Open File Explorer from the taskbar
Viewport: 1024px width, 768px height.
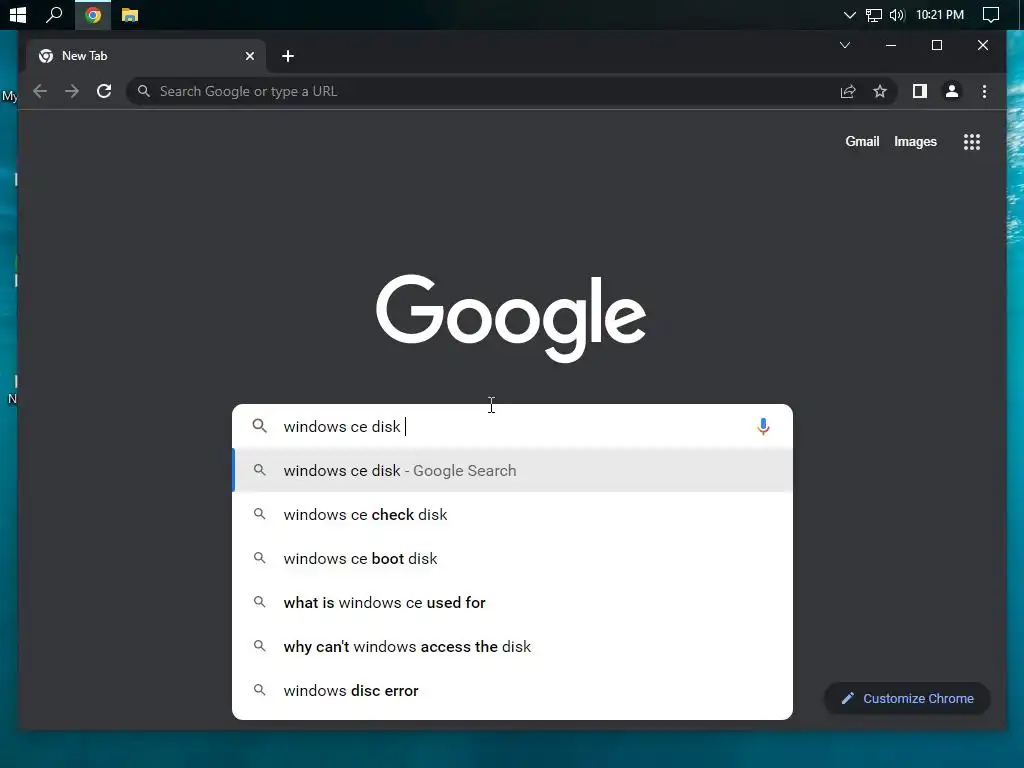pos(129,14)
